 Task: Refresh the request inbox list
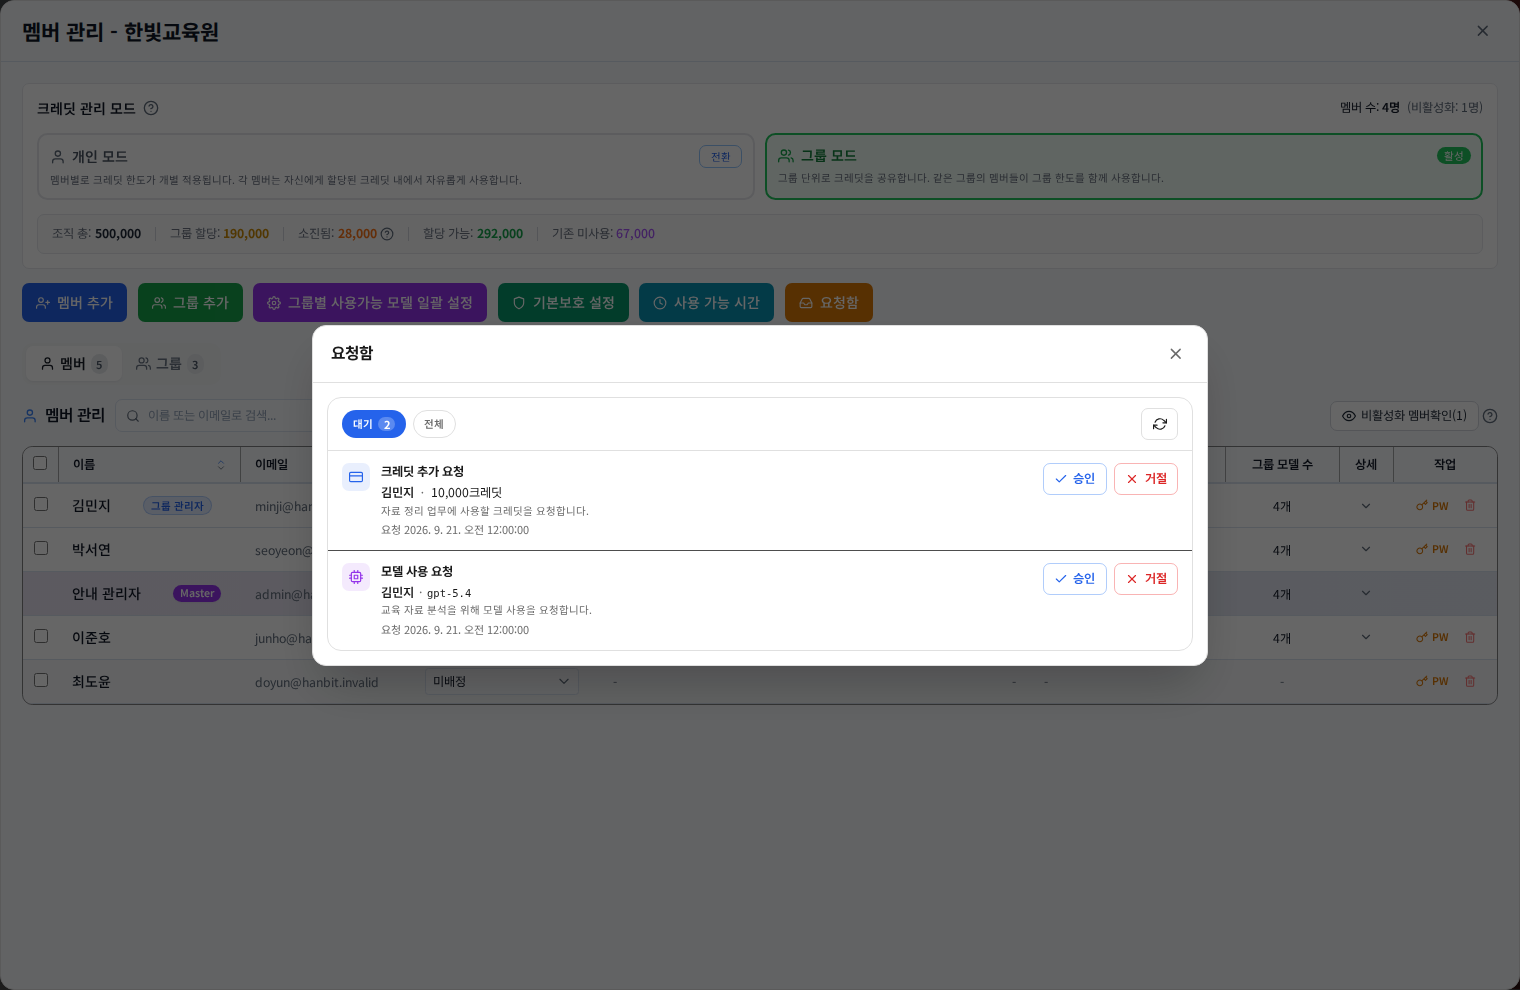1159,424
